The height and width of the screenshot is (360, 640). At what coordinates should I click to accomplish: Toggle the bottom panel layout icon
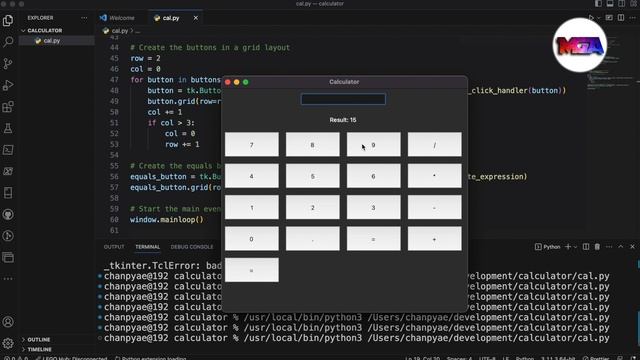[x=610, y=4]
